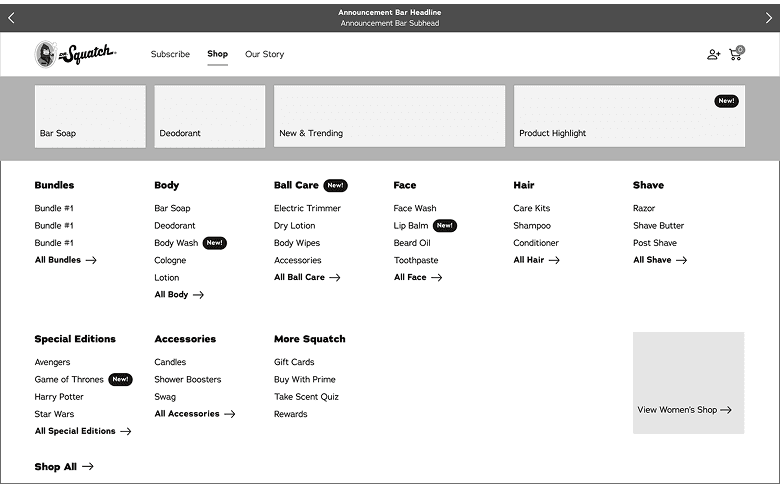The image size is (780, 488).
Task: Open Shave Butter link
Action: tap(658, 225)
